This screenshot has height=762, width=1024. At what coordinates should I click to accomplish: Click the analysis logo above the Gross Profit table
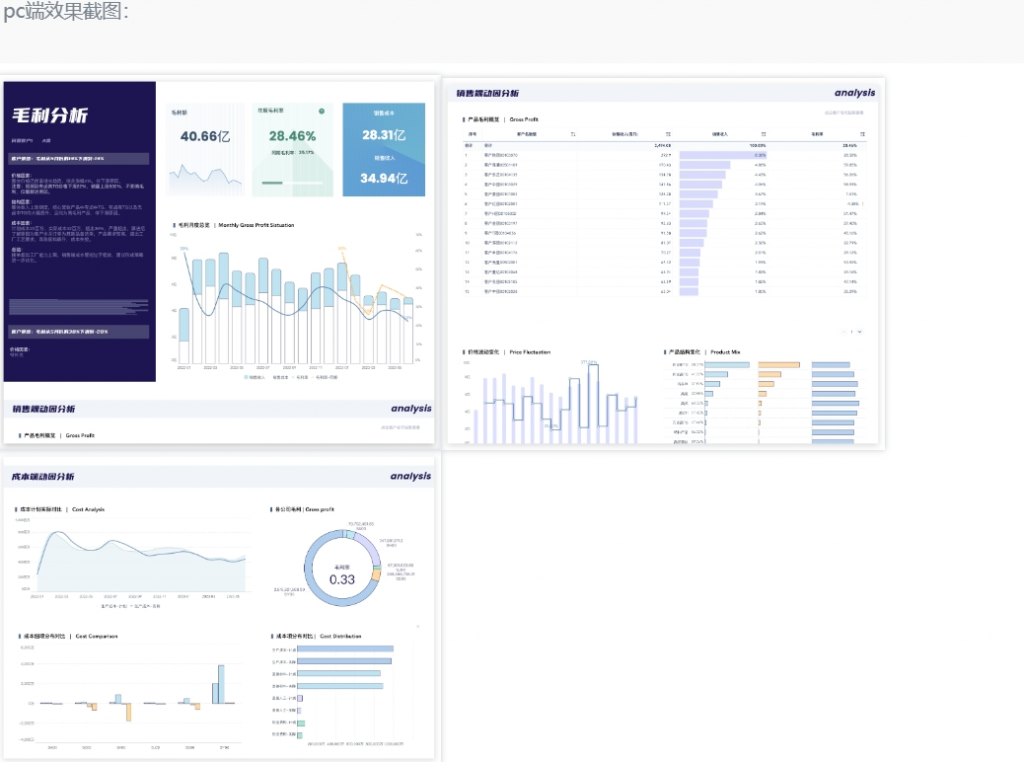(854, 93)
